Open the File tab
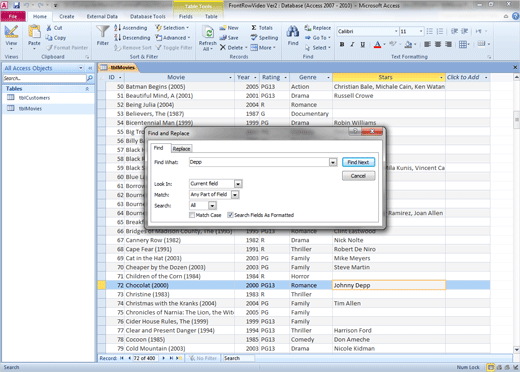 pyautogui.click(x=13, y=16)
